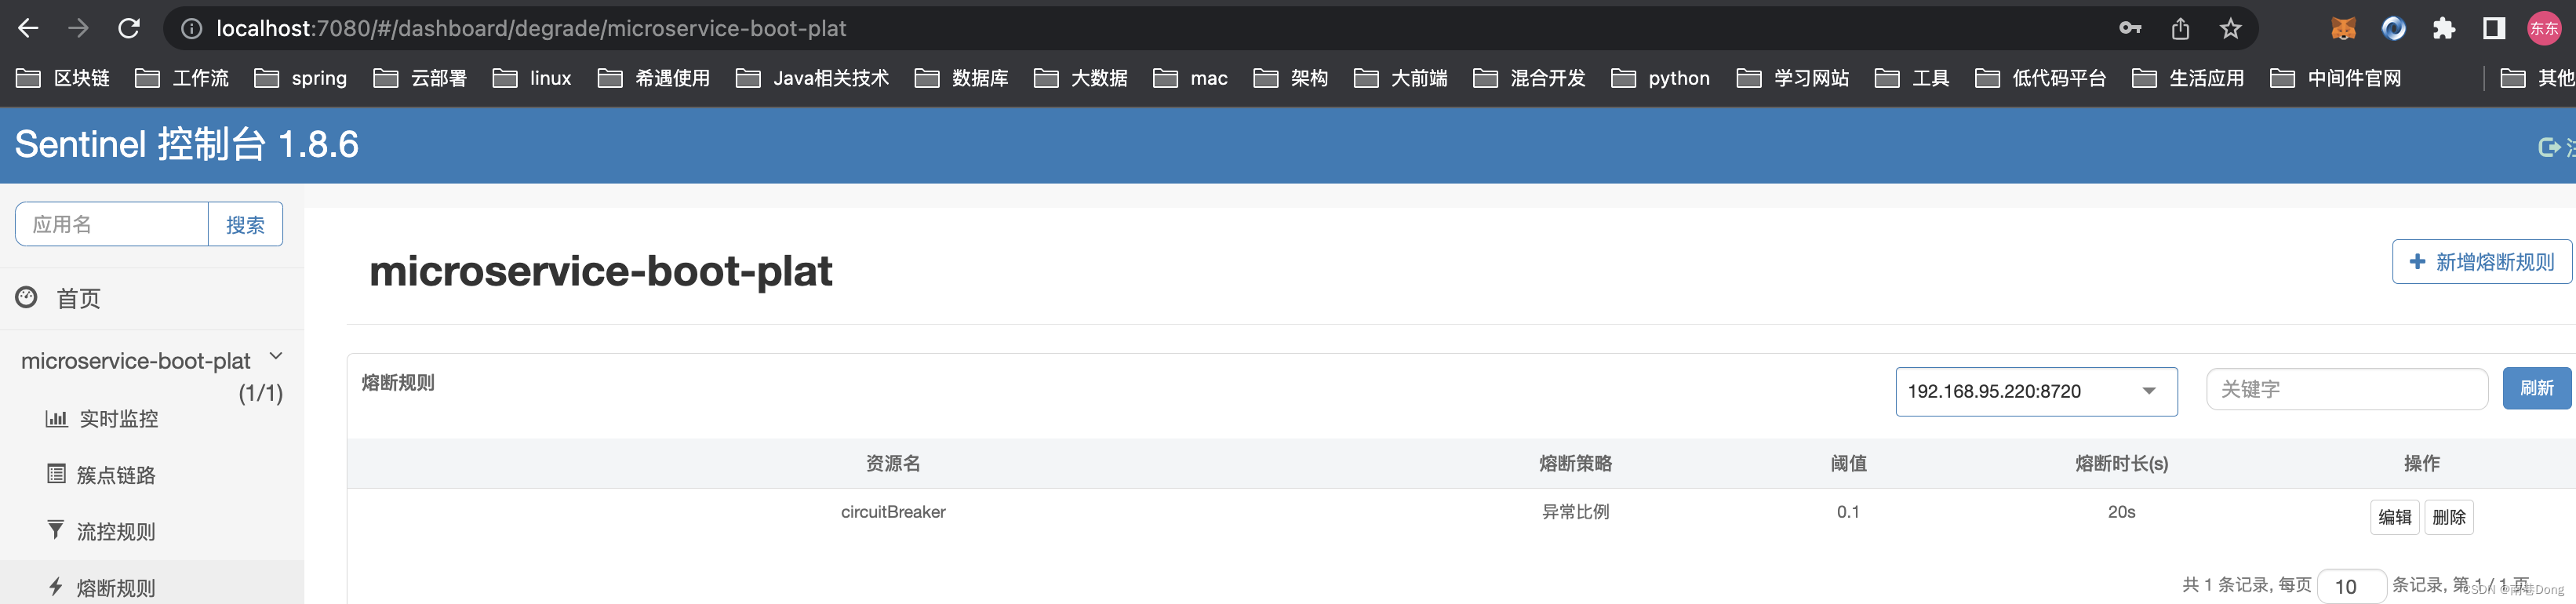Open the python bookmark folder
Screen dimensions: 2576x604
point(1660,78)
